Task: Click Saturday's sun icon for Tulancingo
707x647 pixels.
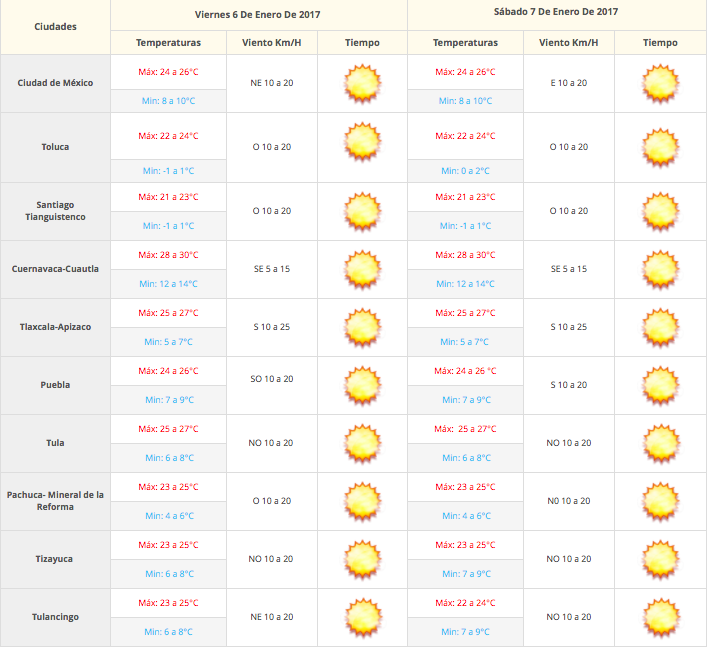Action: click(x=660, y=617)
